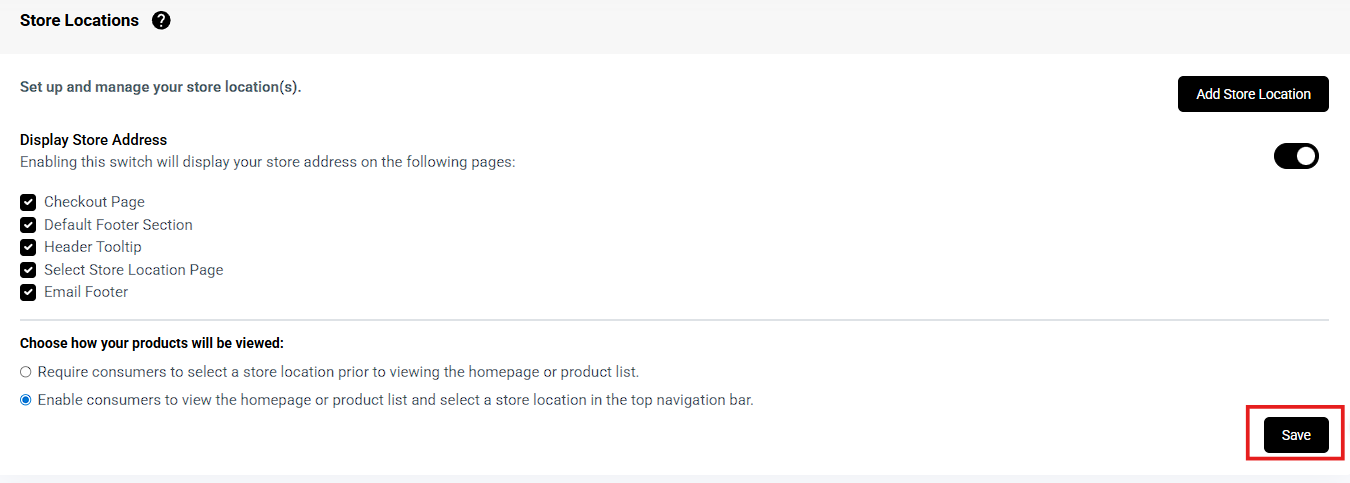
Task: Disable the Display Store Address switch
Action: (x=1296, y=156)
